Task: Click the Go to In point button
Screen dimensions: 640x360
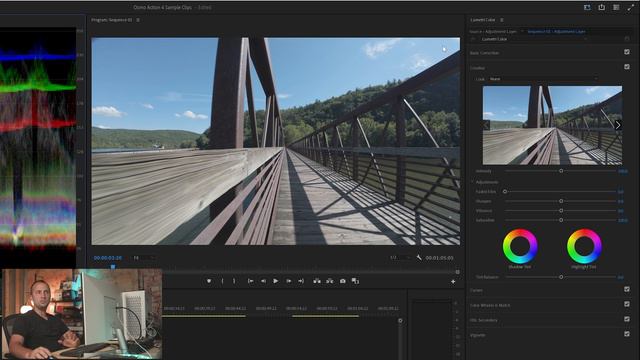Action: tap(251, 281)
